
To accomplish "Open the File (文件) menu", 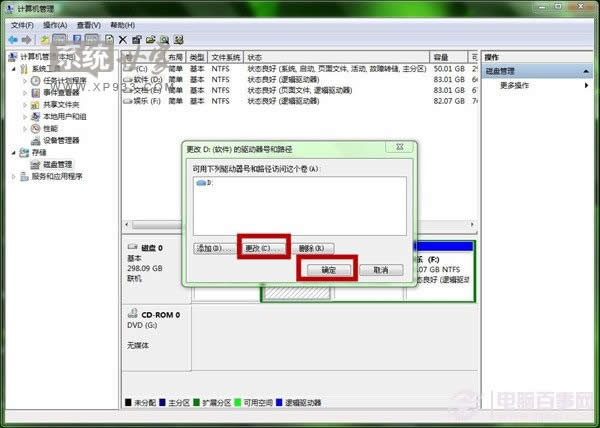I will pos(22,24).
